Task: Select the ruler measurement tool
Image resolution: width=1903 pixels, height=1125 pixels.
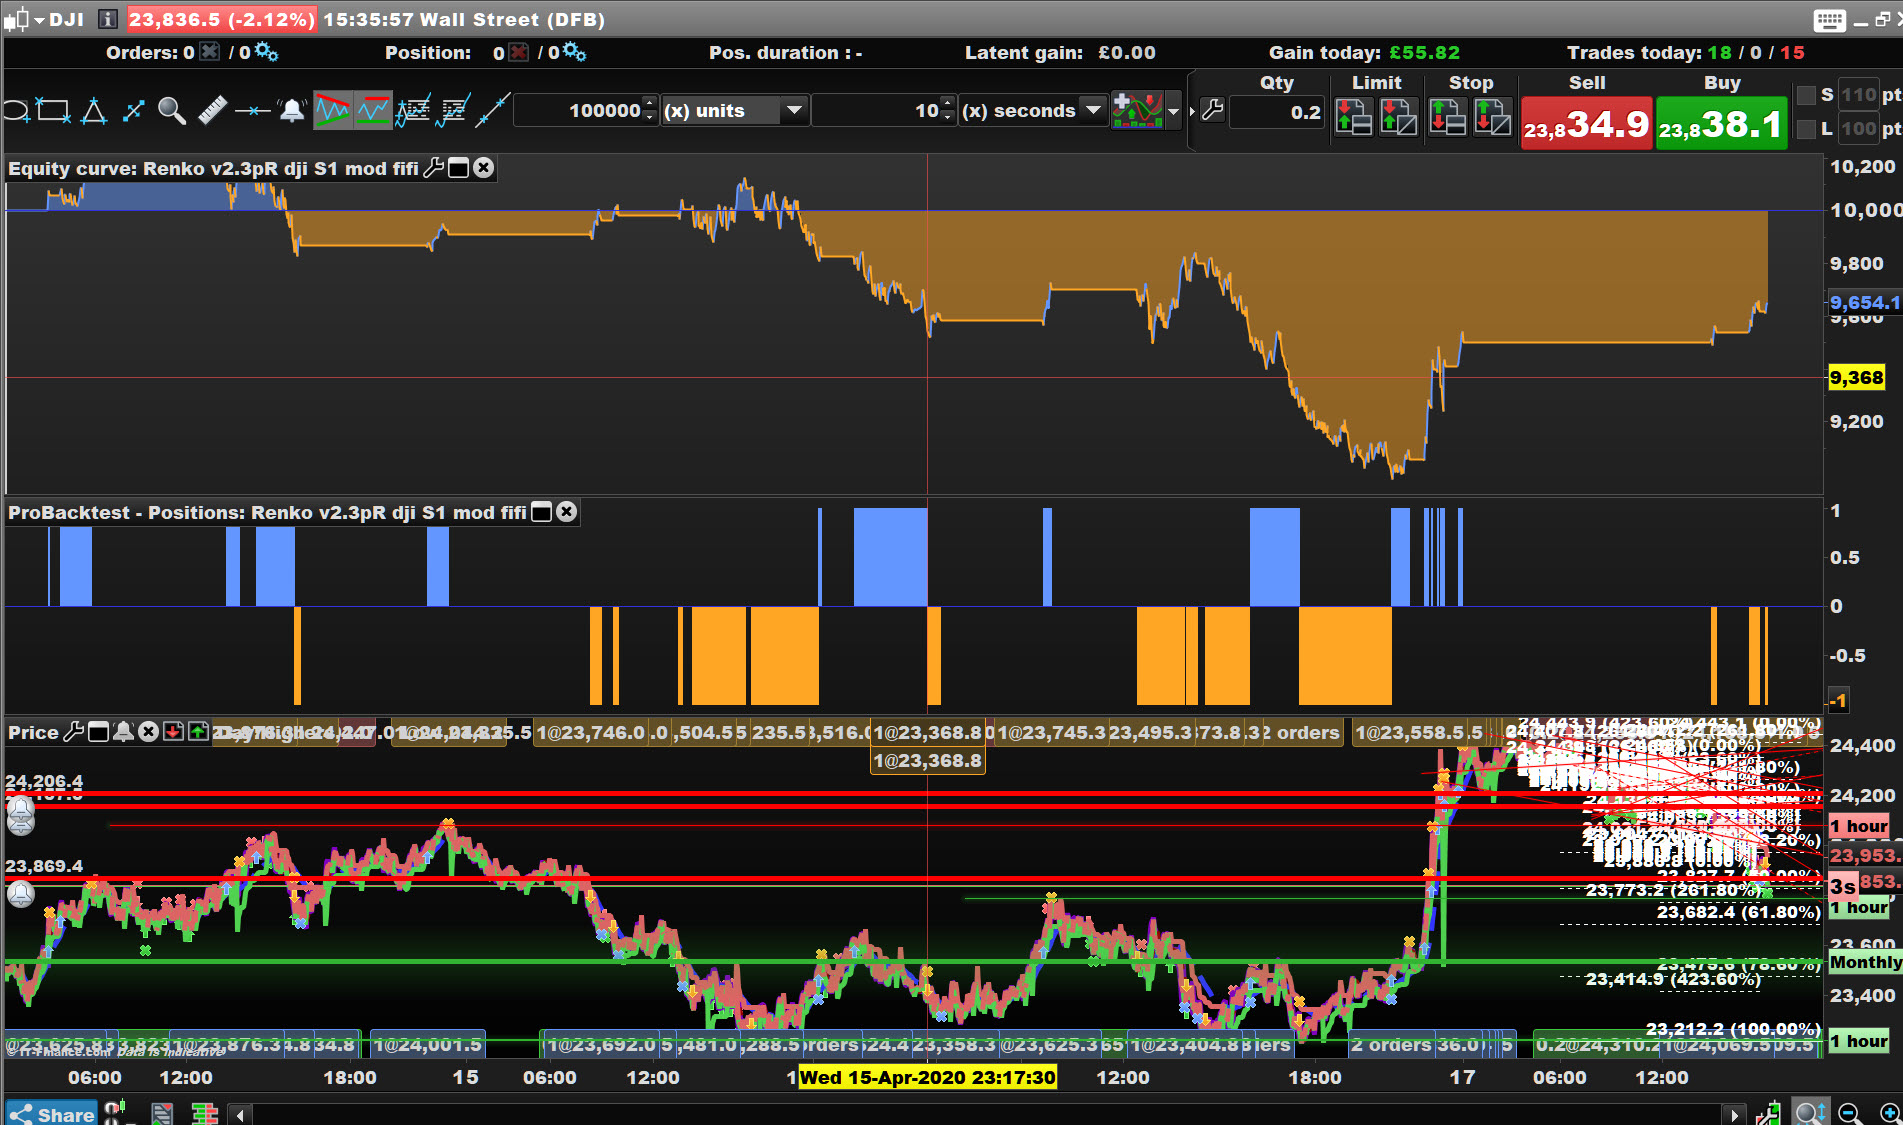Action: point(212,110)
